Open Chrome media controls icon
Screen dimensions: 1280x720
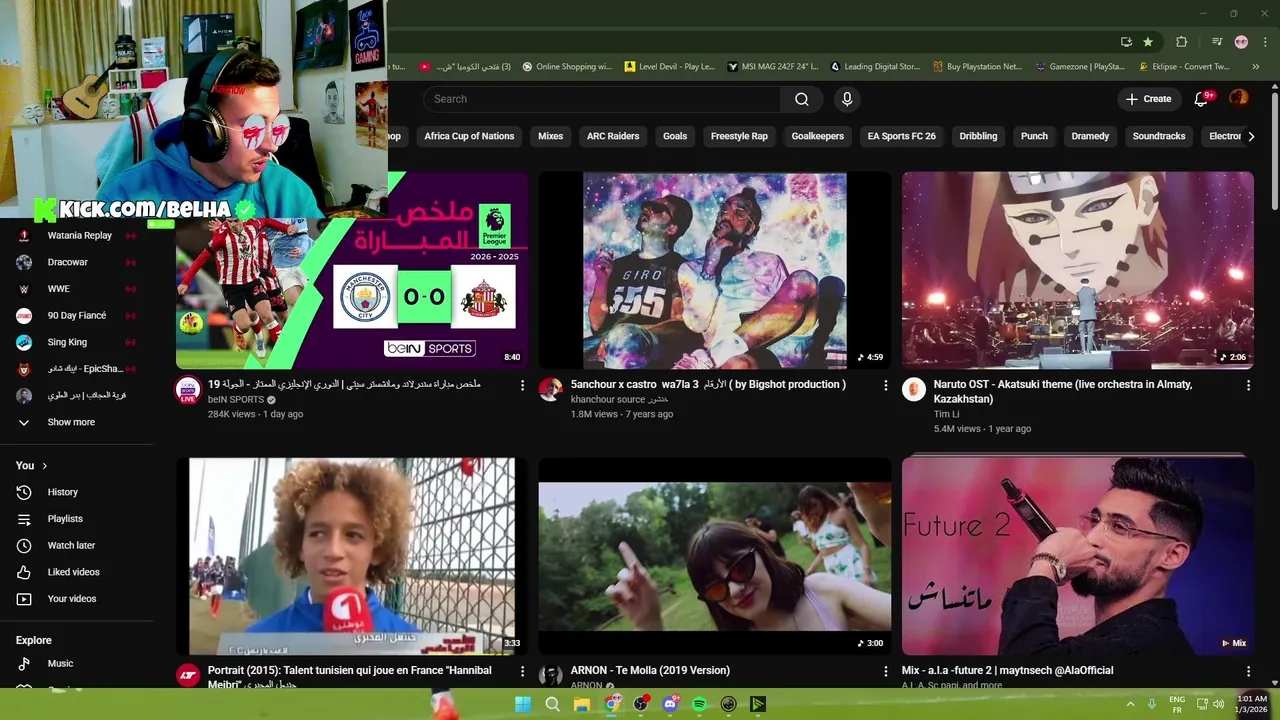pyautogui.click(x=1217, y=42)
